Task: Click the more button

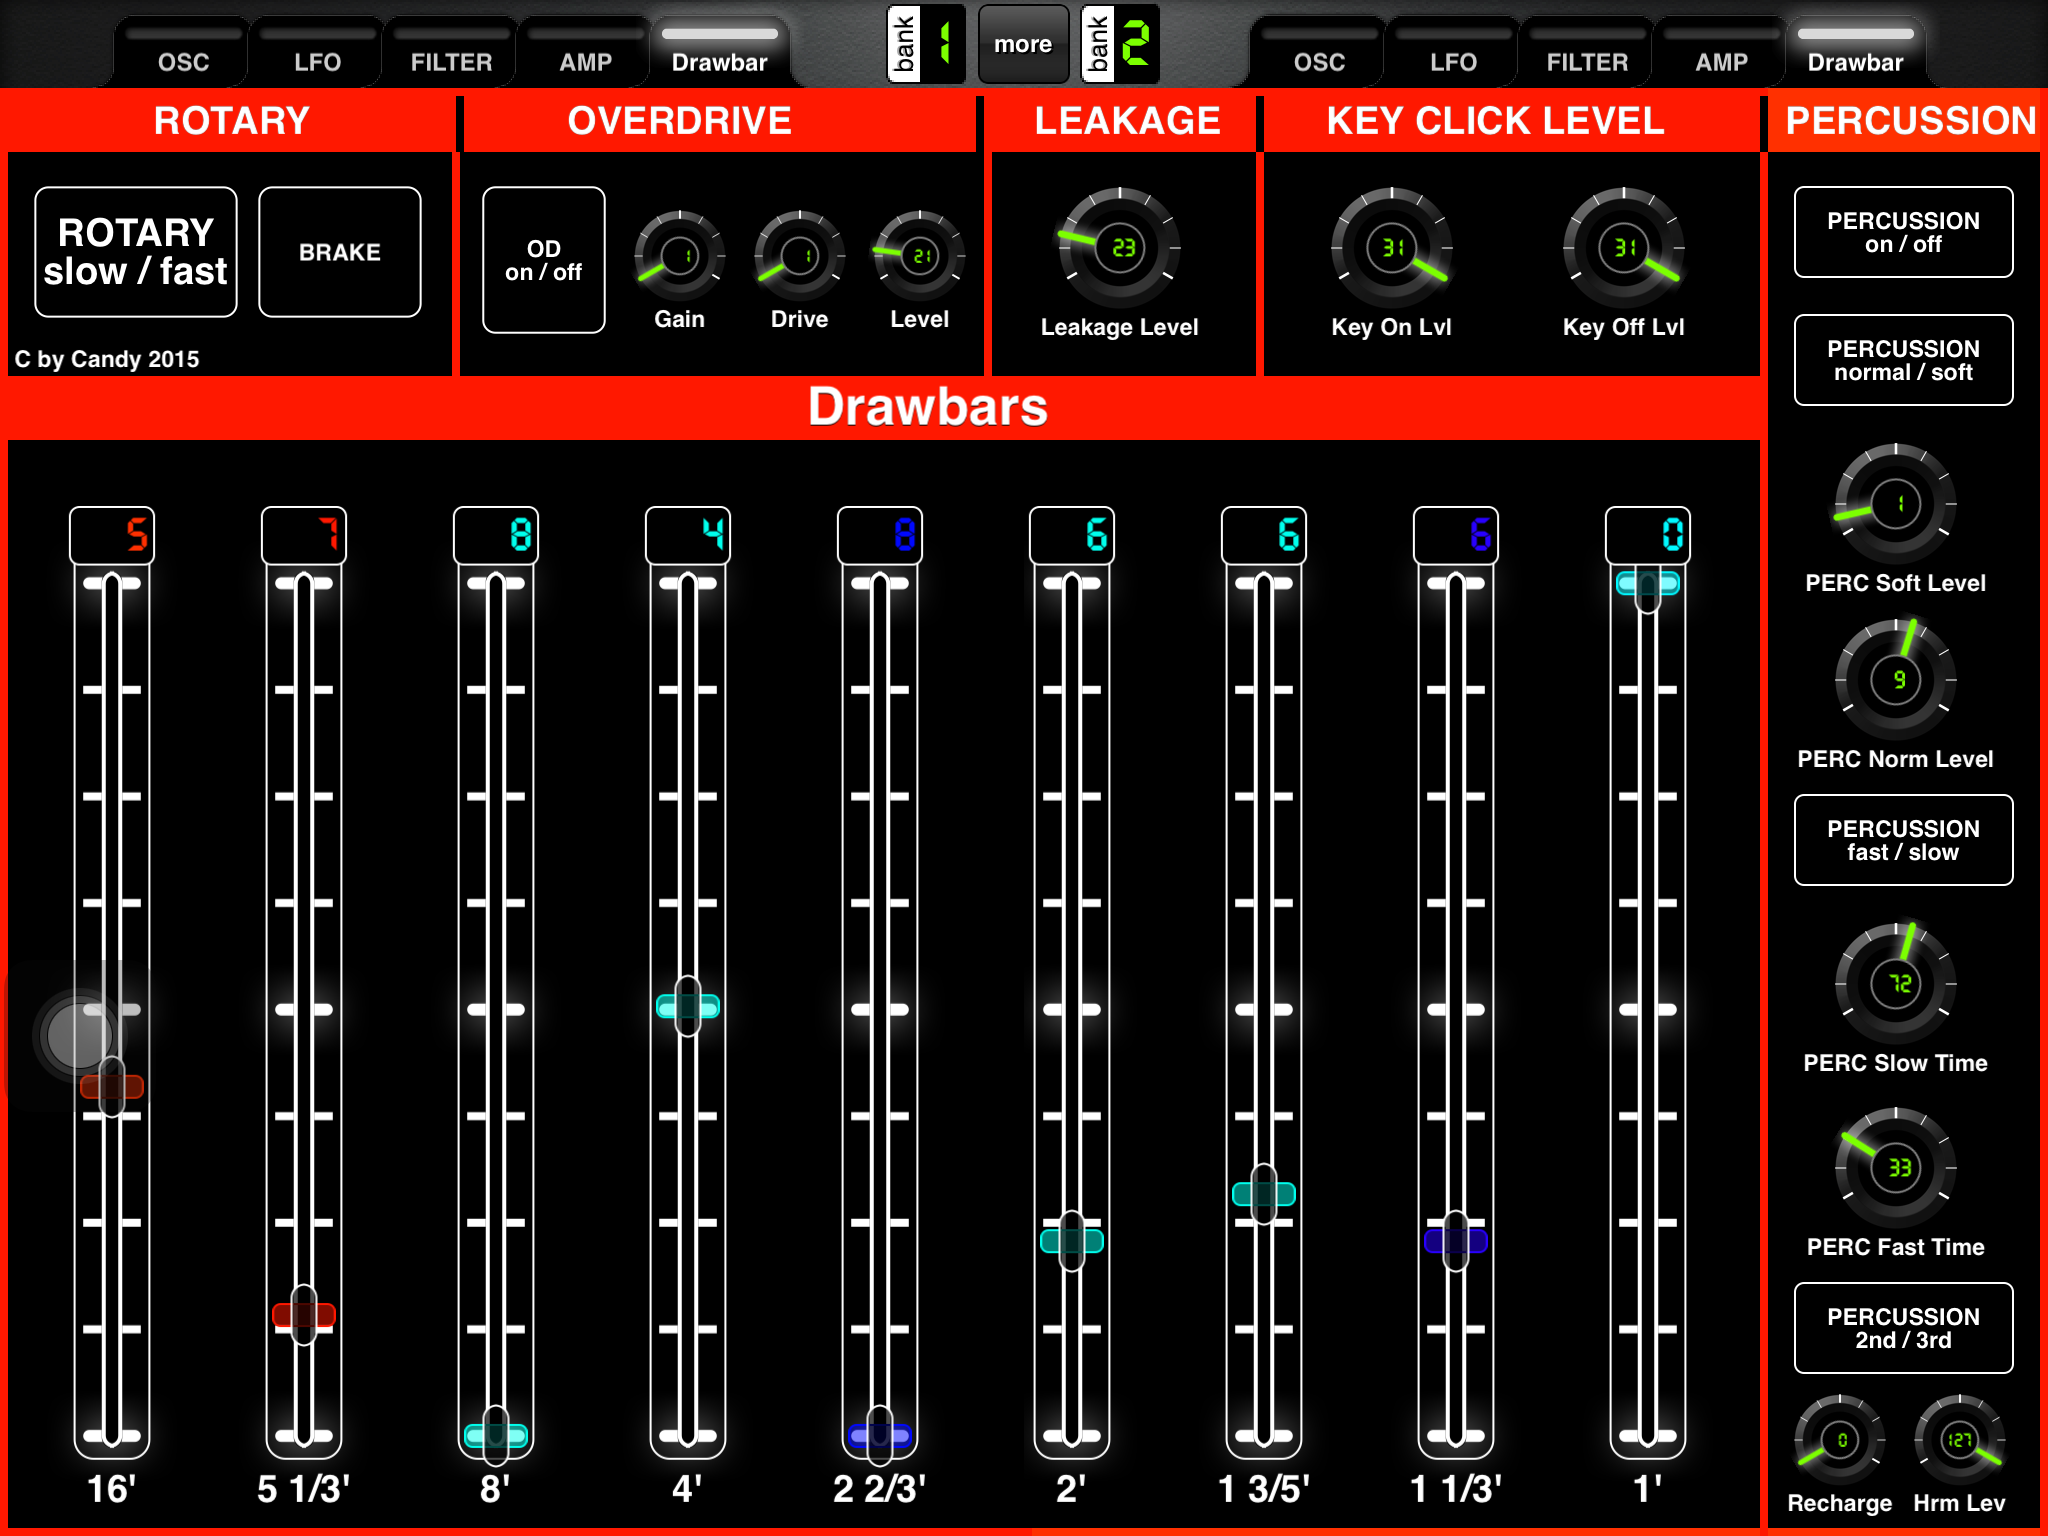Action: (x=1023, y=44)
